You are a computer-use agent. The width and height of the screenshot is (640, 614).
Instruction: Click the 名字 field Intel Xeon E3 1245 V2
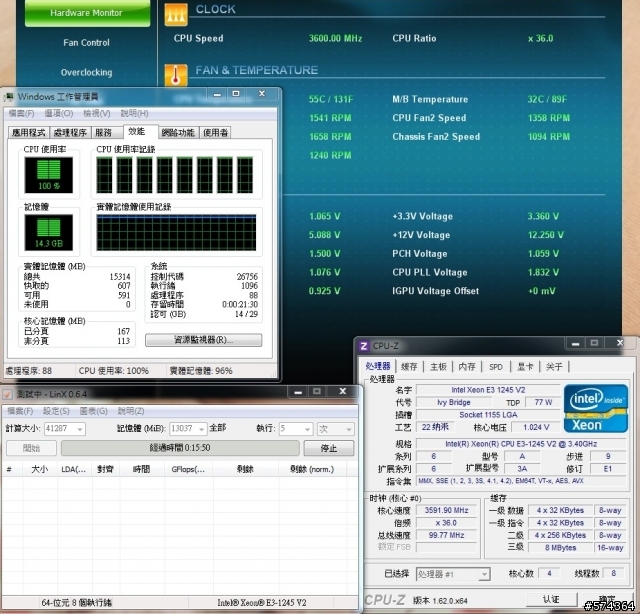point(488,390)
